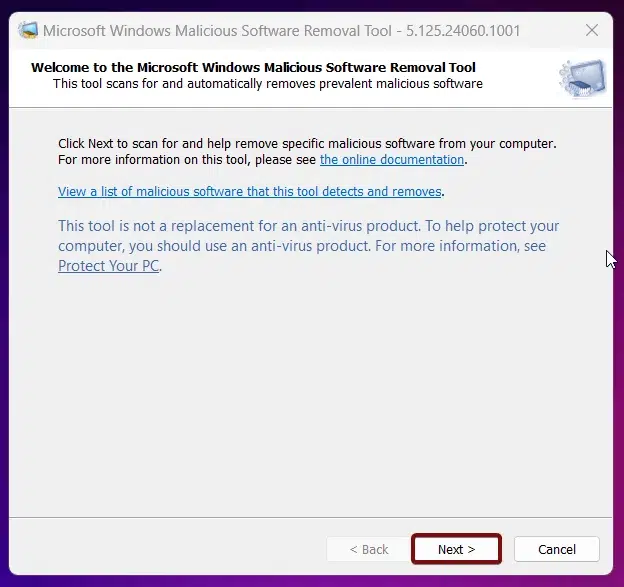Close the Removal Tool window with X

[x=592, y=30]
